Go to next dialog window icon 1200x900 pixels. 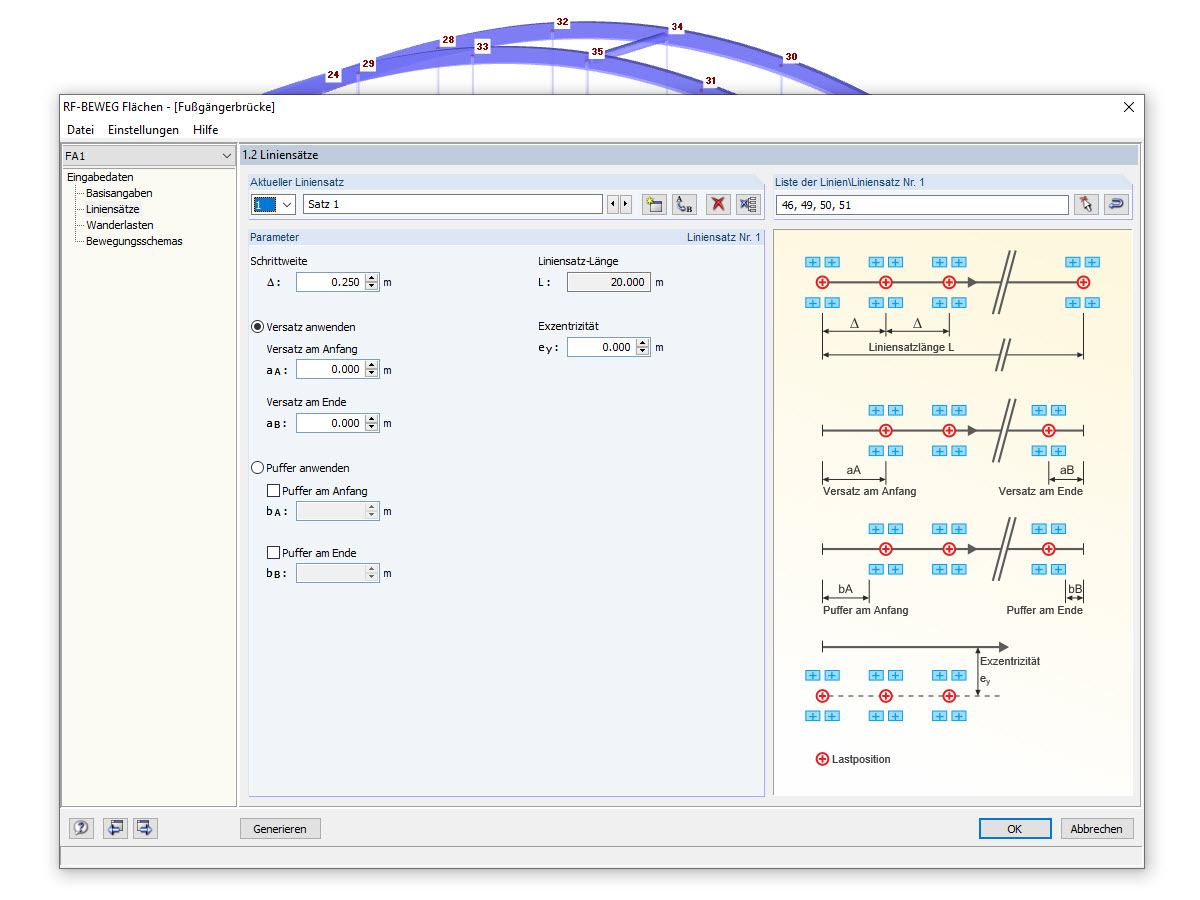(145, 828)
